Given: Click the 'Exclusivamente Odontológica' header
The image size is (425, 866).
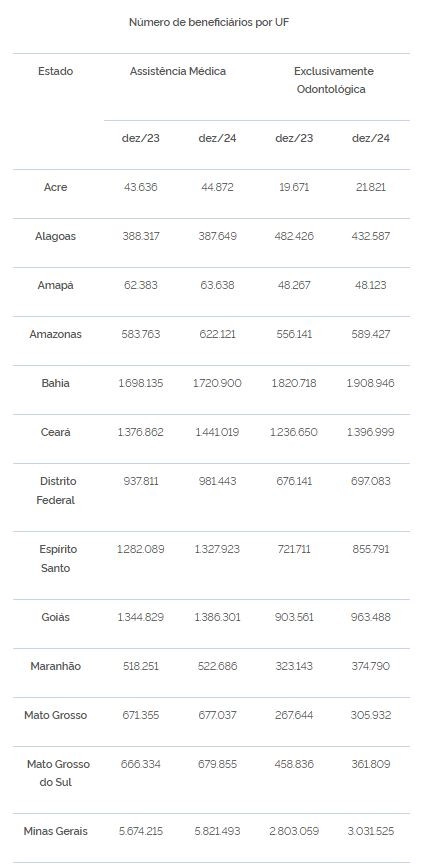Looking at the screenshot, I should [333, 80].
